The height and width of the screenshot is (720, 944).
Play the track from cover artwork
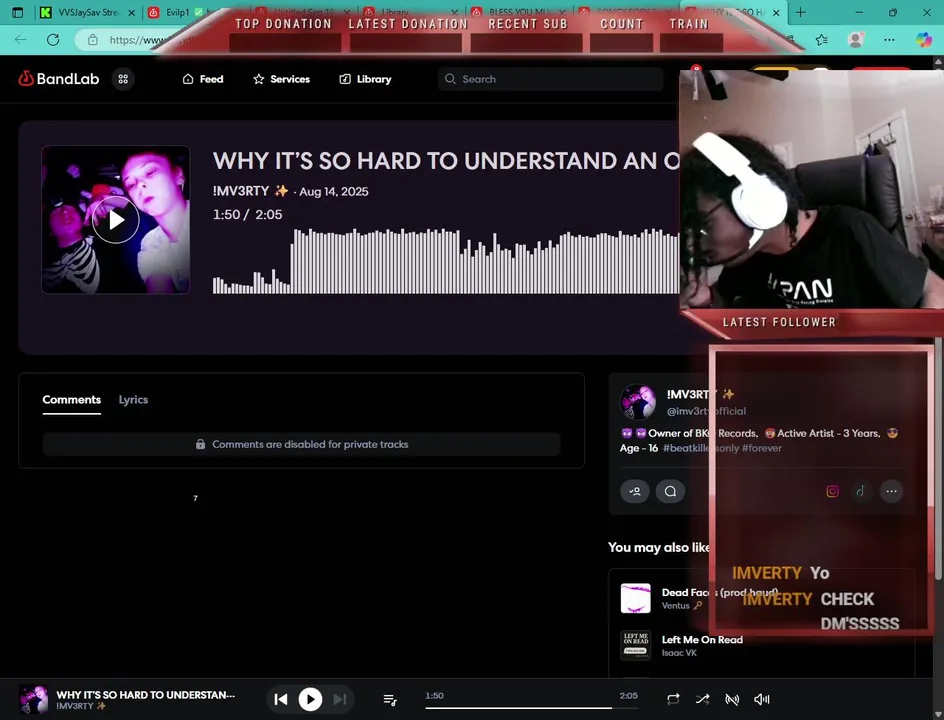click(x=116, y=220)
